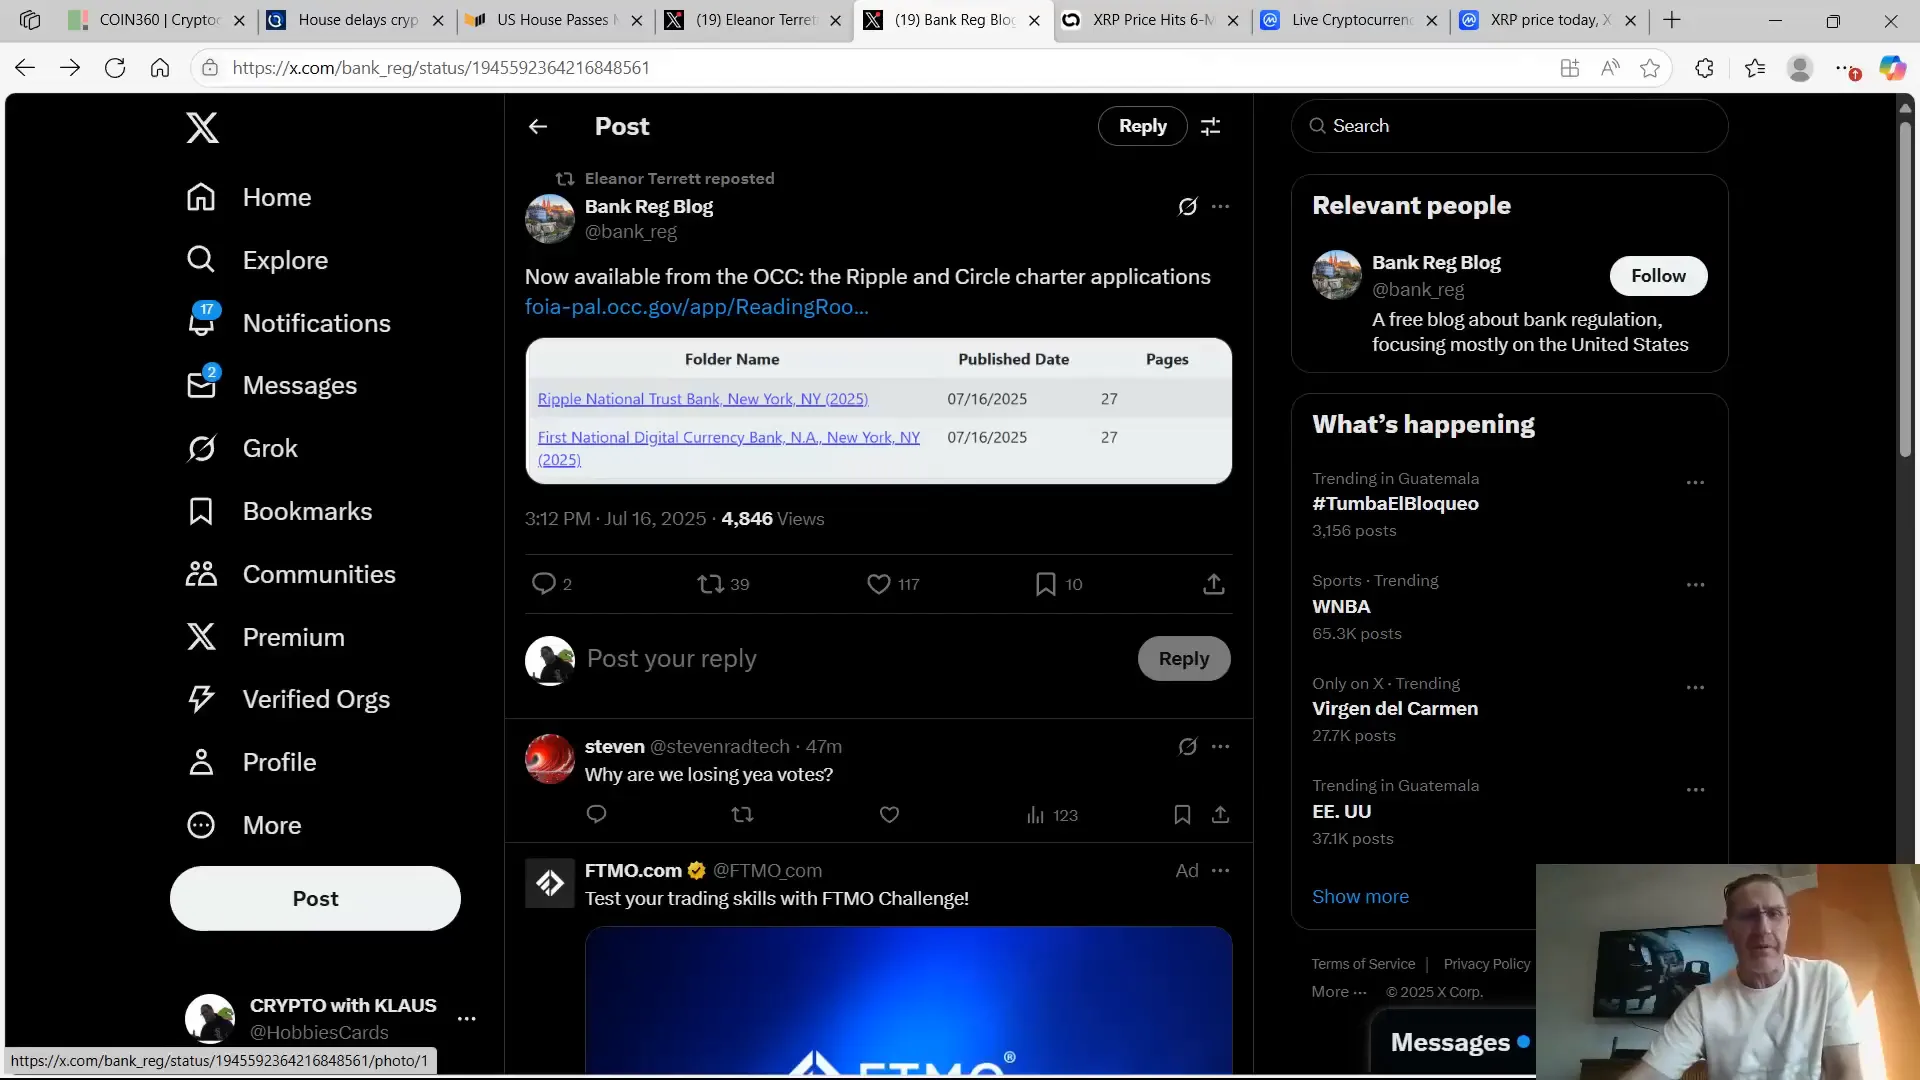Reload the page
The image size is (1920, 1080).
pos(115,68)
